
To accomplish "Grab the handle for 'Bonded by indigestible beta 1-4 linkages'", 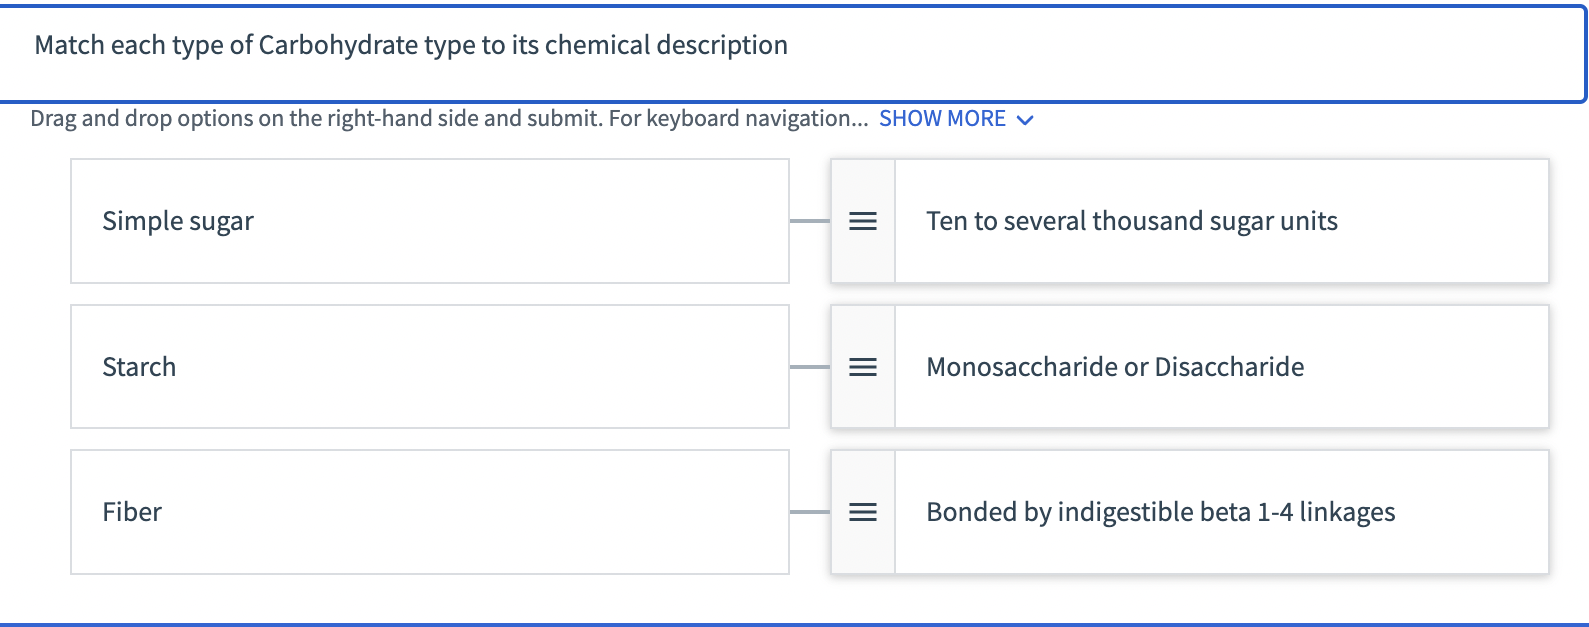I will pos(861,511).
